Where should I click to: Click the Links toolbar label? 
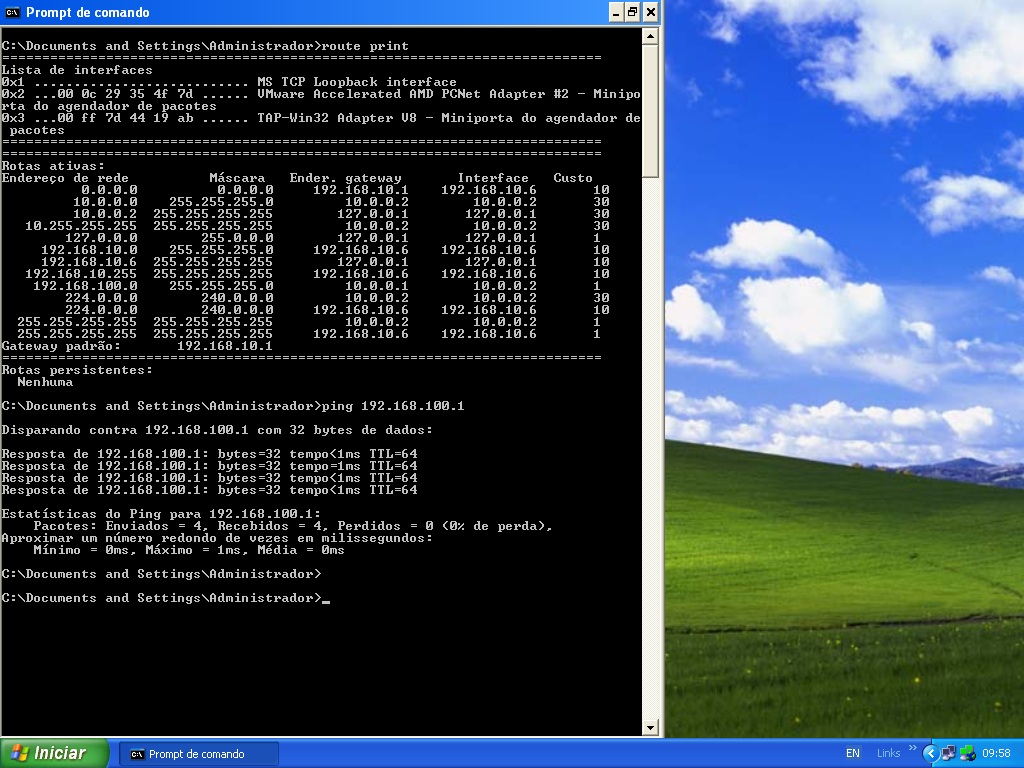888,753
